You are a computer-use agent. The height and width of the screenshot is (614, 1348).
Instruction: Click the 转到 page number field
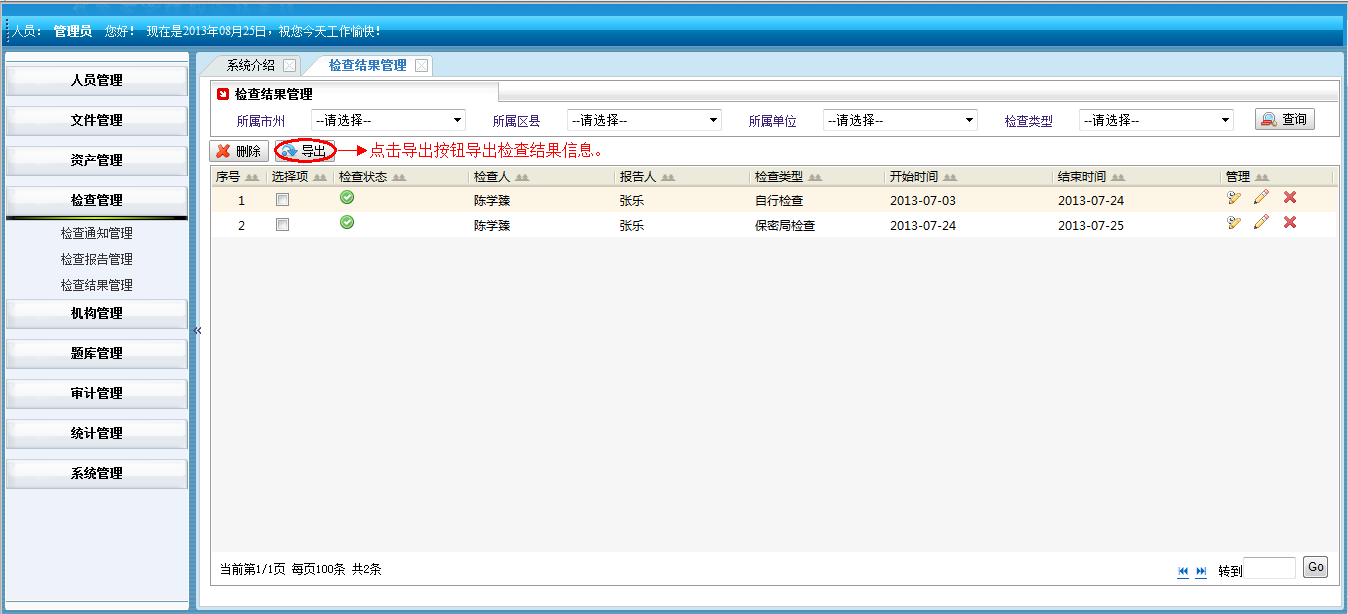pyautogui.click(x=1270, y=569)
